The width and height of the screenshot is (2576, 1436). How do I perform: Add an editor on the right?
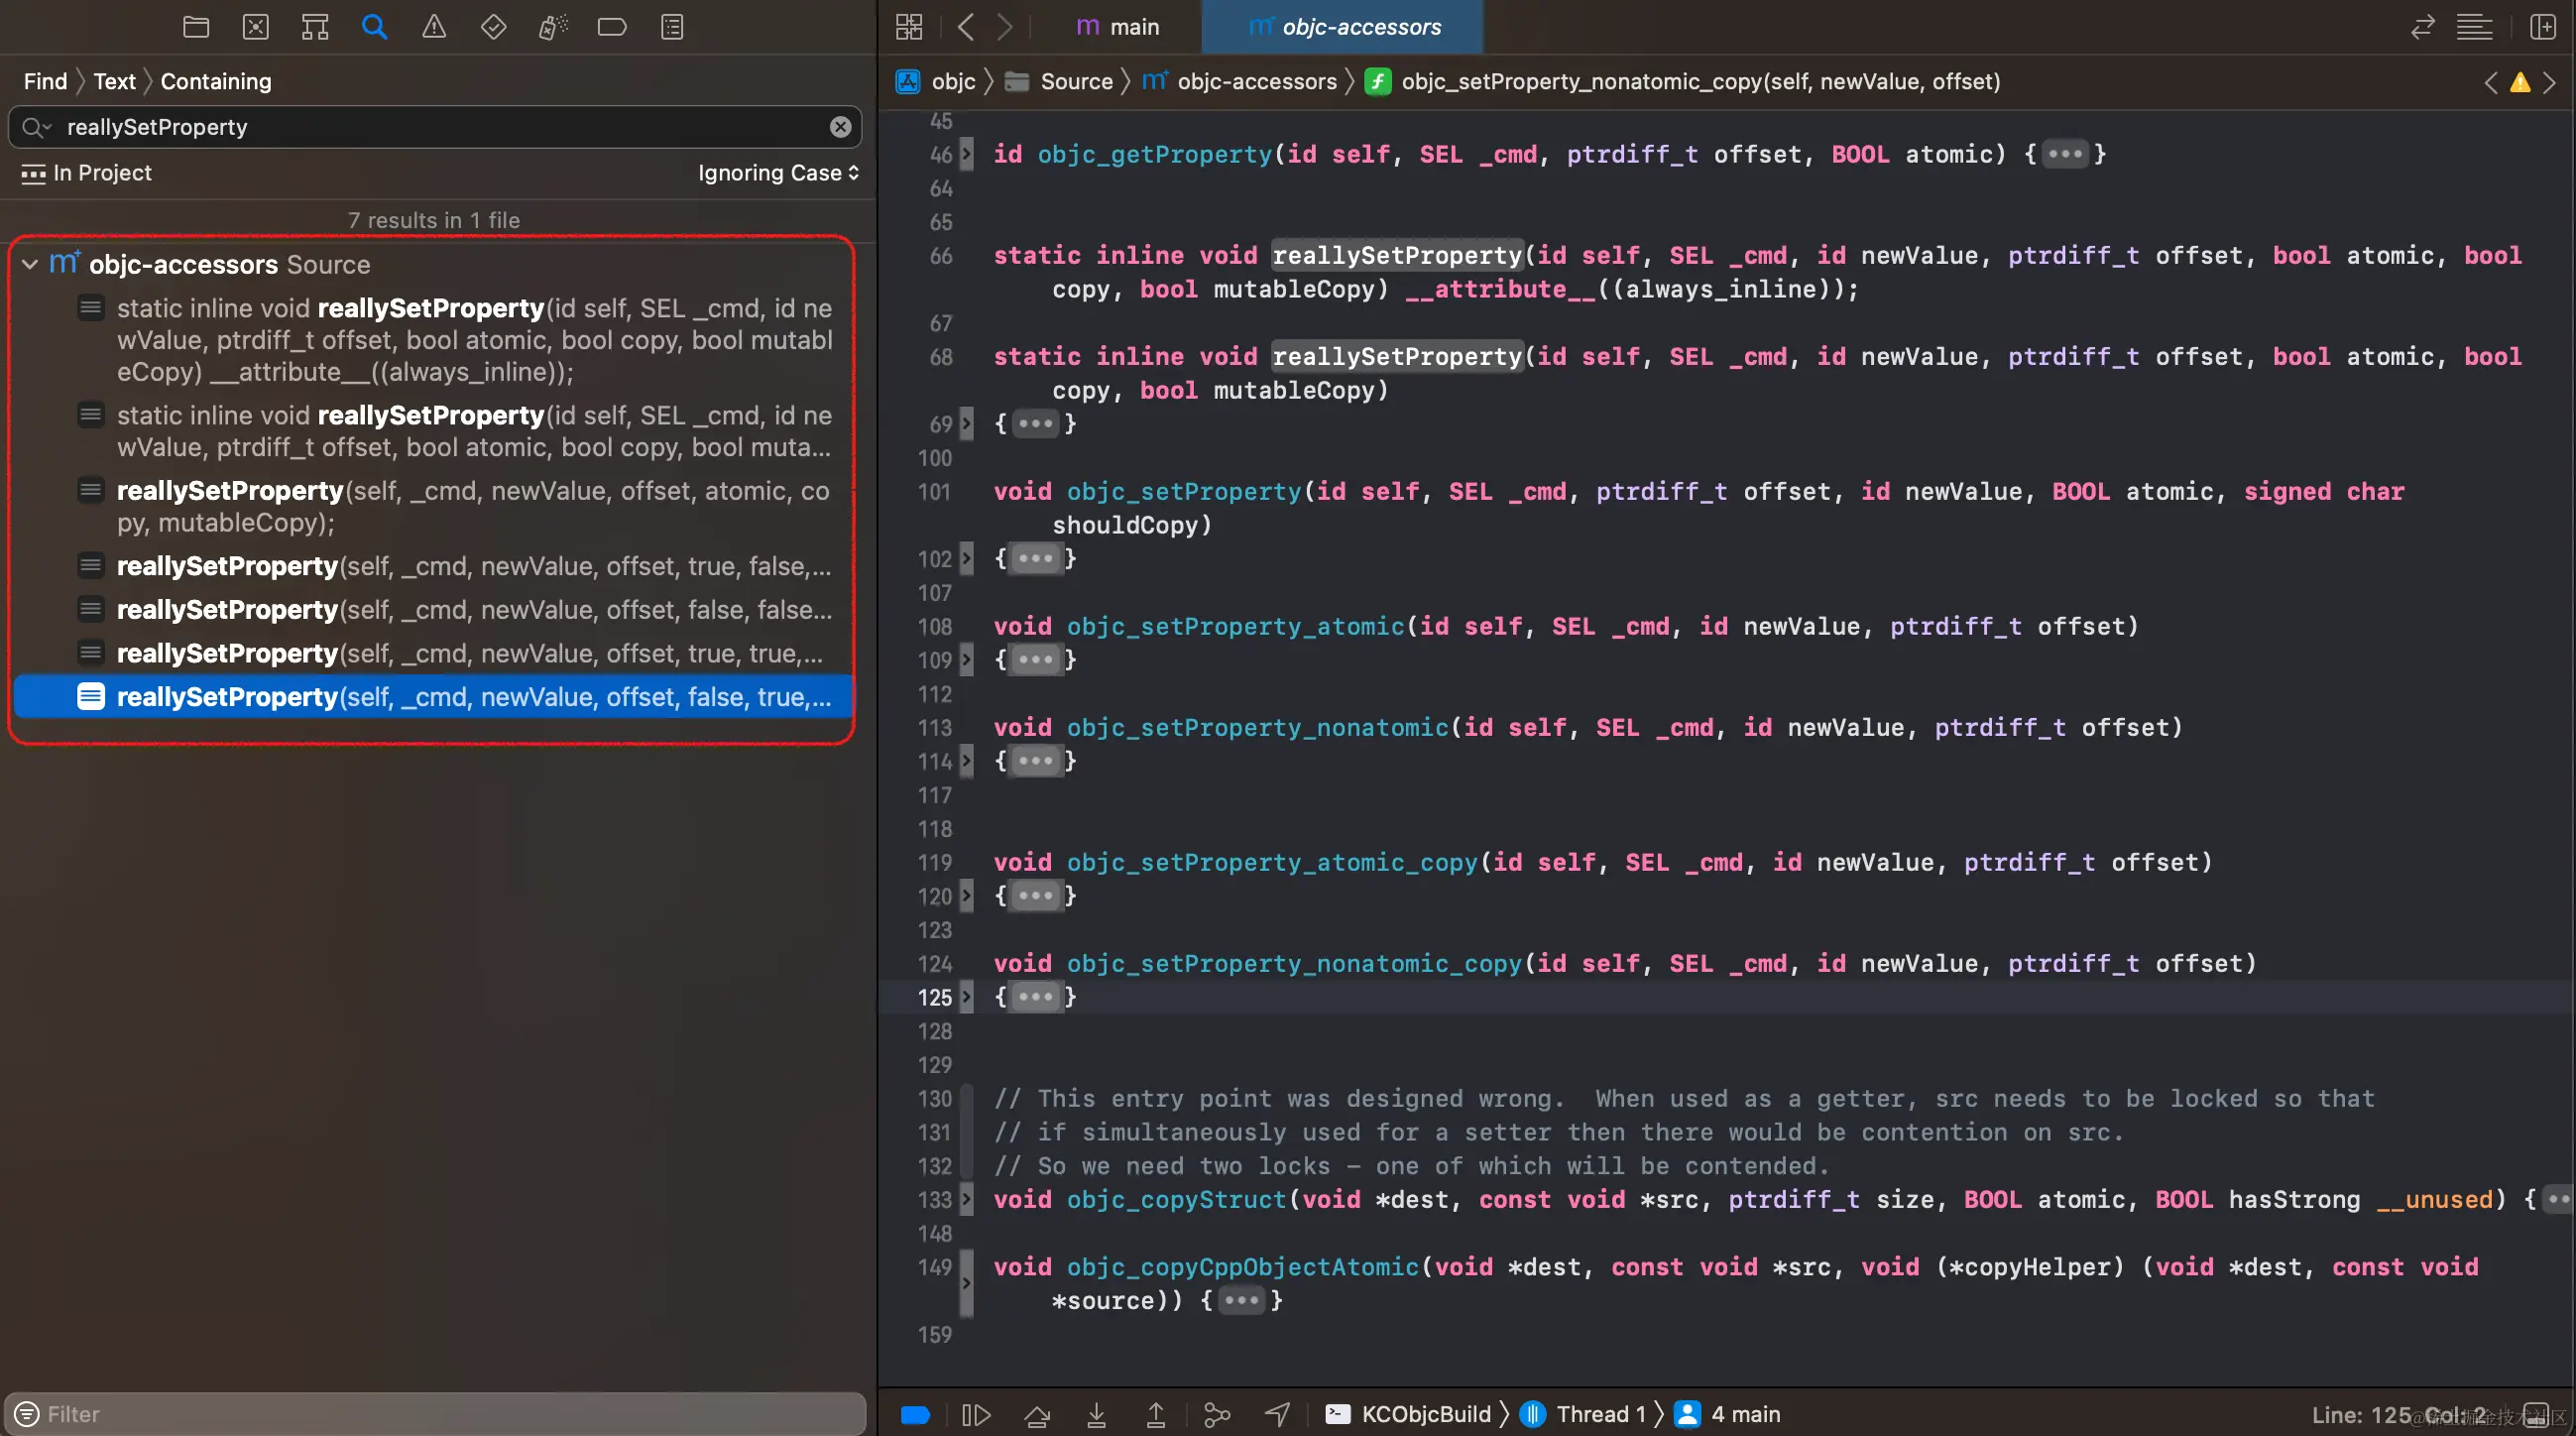[2542, 27]
